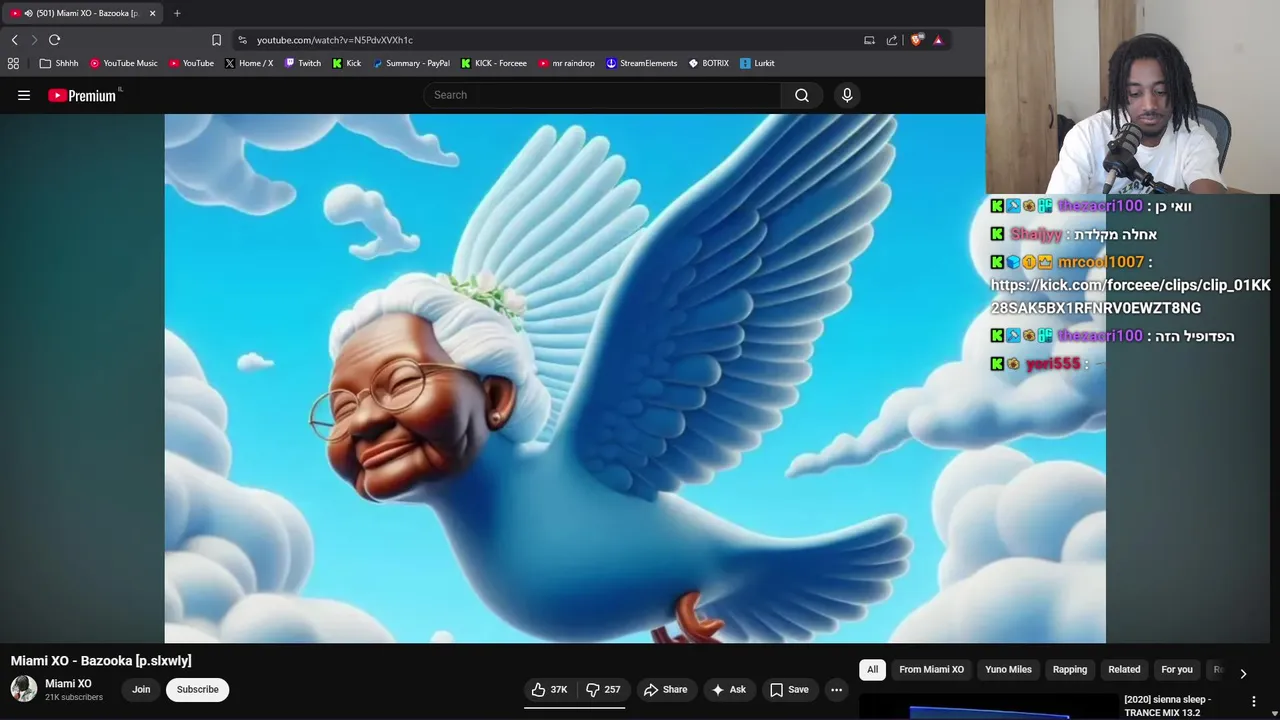The width and height of the screenshot is (1280, 720).
Task: Cast or picture-in-picture icon in address bar
Action: (x=869, y=40)
